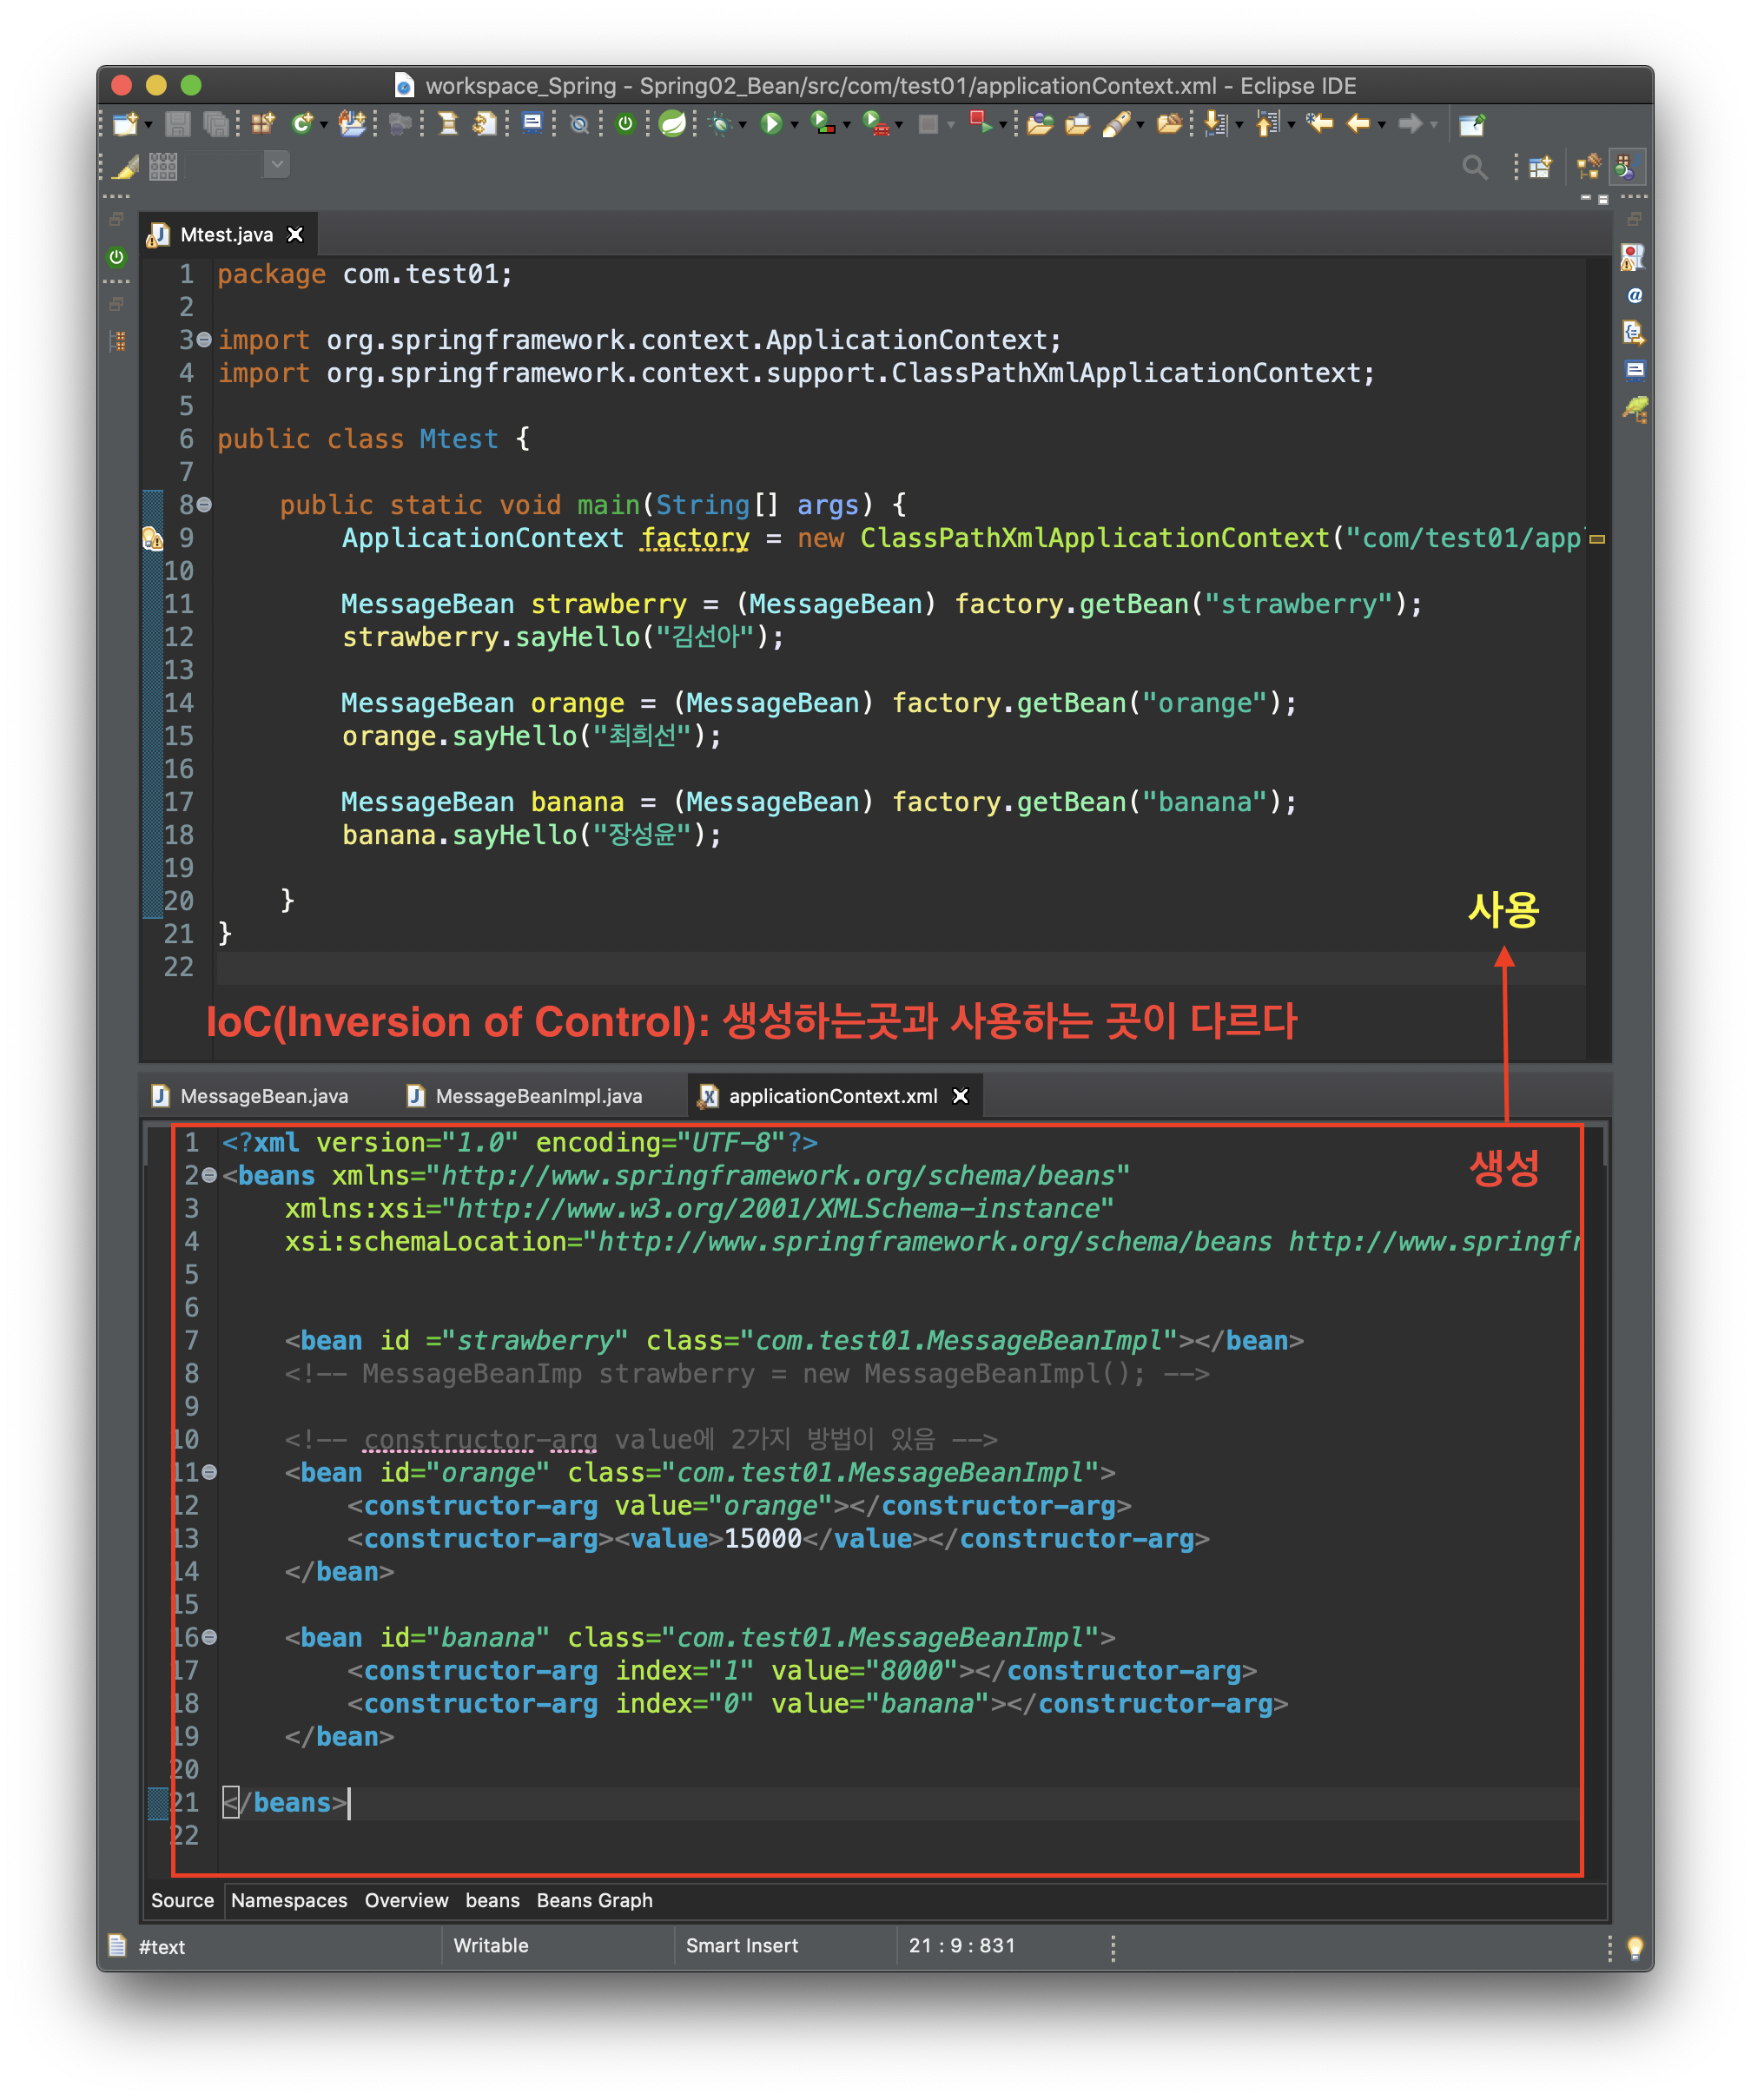Image resolution: width=1751 pixels, height=2100 pixels.
Task: Open the empty combo box dropdown
Action: [277, 163]
